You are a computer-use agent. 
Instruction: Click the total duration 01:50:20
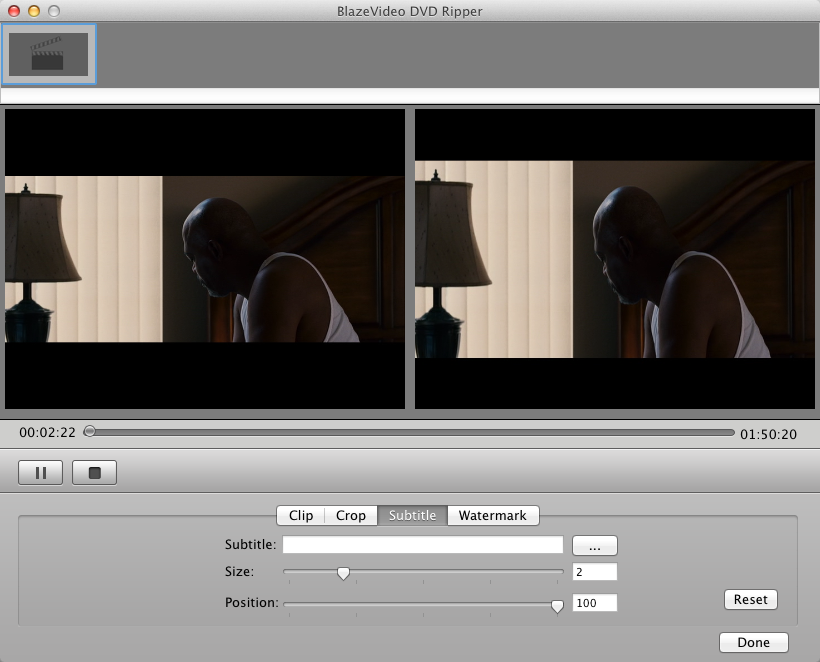768,434
